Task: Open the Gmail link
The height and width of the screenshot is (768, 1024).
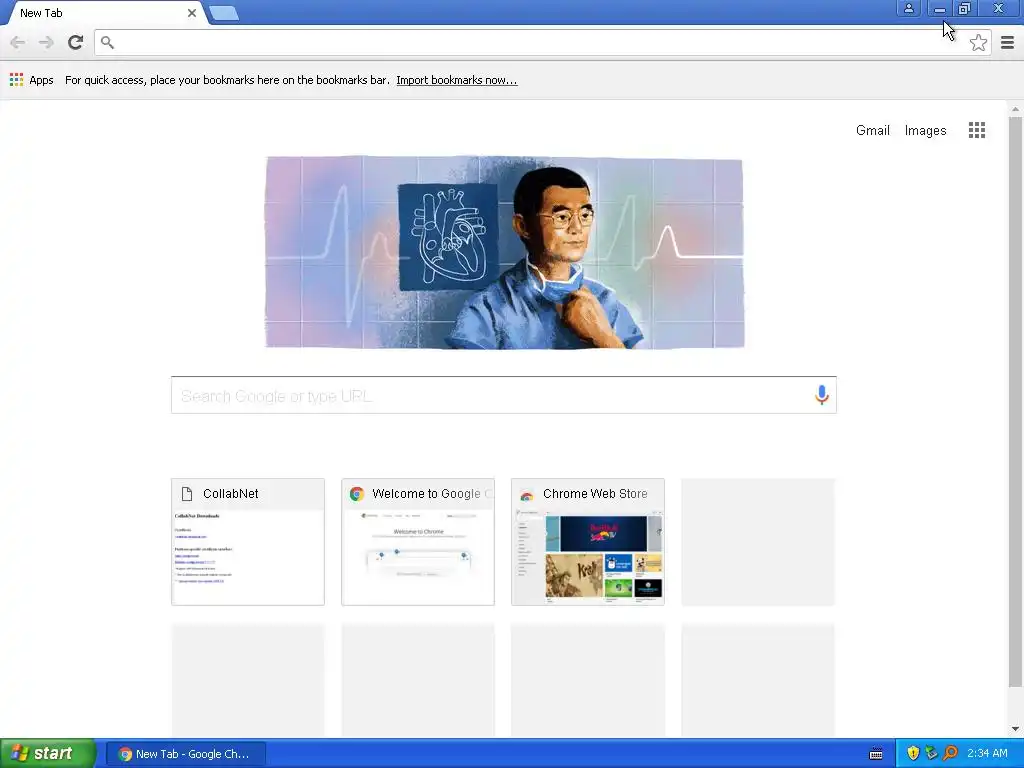Action: coord(872,131)
